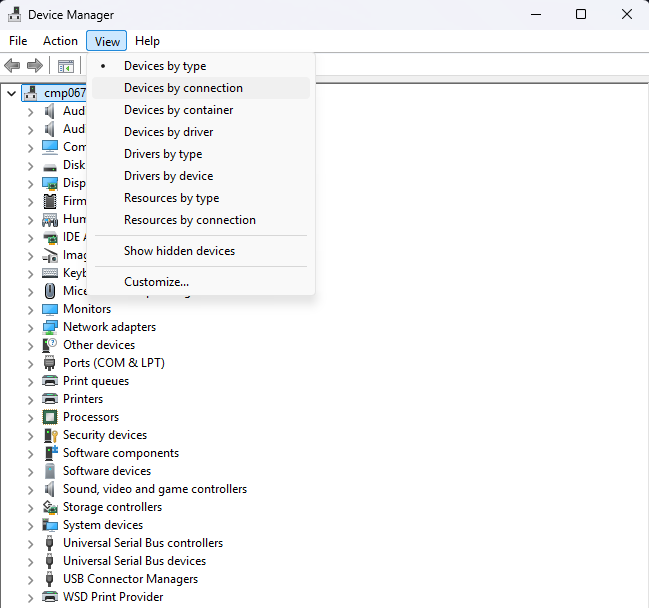Click the show/hide console tree toolbar icon
This screenshot has height=608, width=649.
point(65,66)
